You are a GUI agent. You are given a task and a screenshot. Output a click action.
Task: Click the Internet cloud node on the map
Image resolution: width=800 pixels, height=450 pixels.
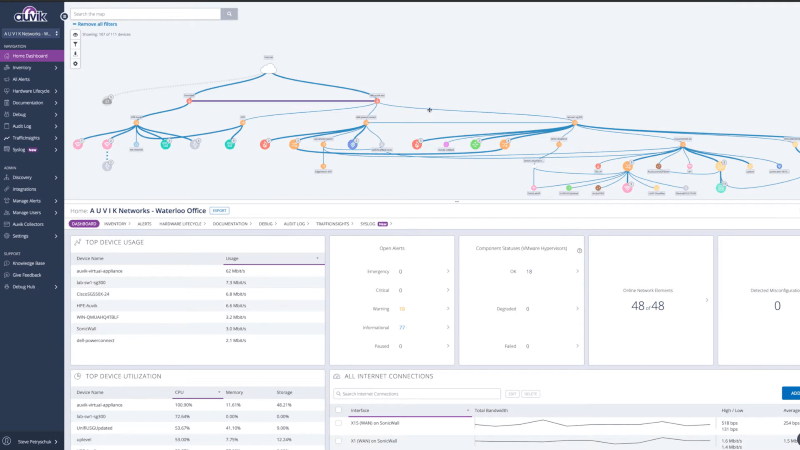pyautogui.click(x=268, y=69)
